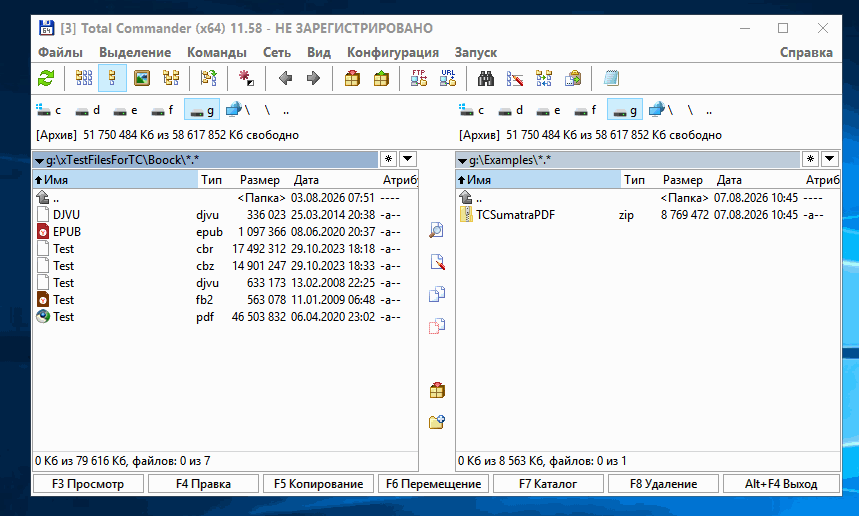Image resolution: width=859 pixels, height=516 pixels.
Task: Click F5 Копирование button
Action: coord(318,484)
